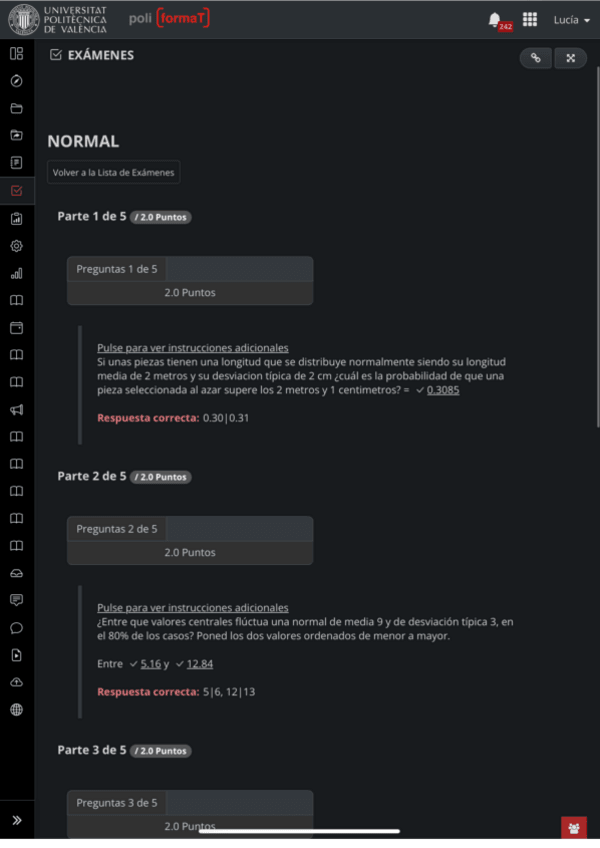Expand additional instructions for question 1
The image size is (600, 848).
click(192, 348)
